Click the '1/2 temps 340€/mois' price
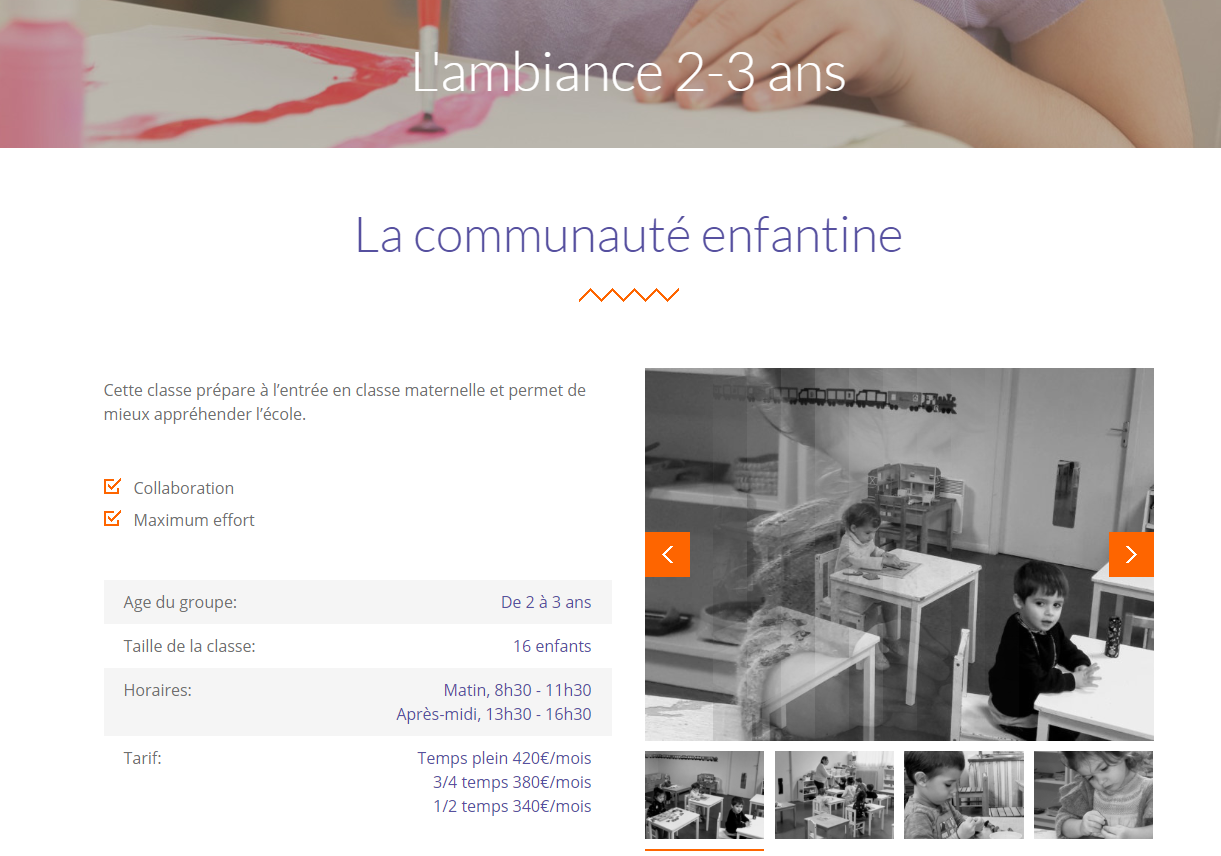The height and width of the screenshot is (856, 1221). pyautogui.click(x=512, y=806)
